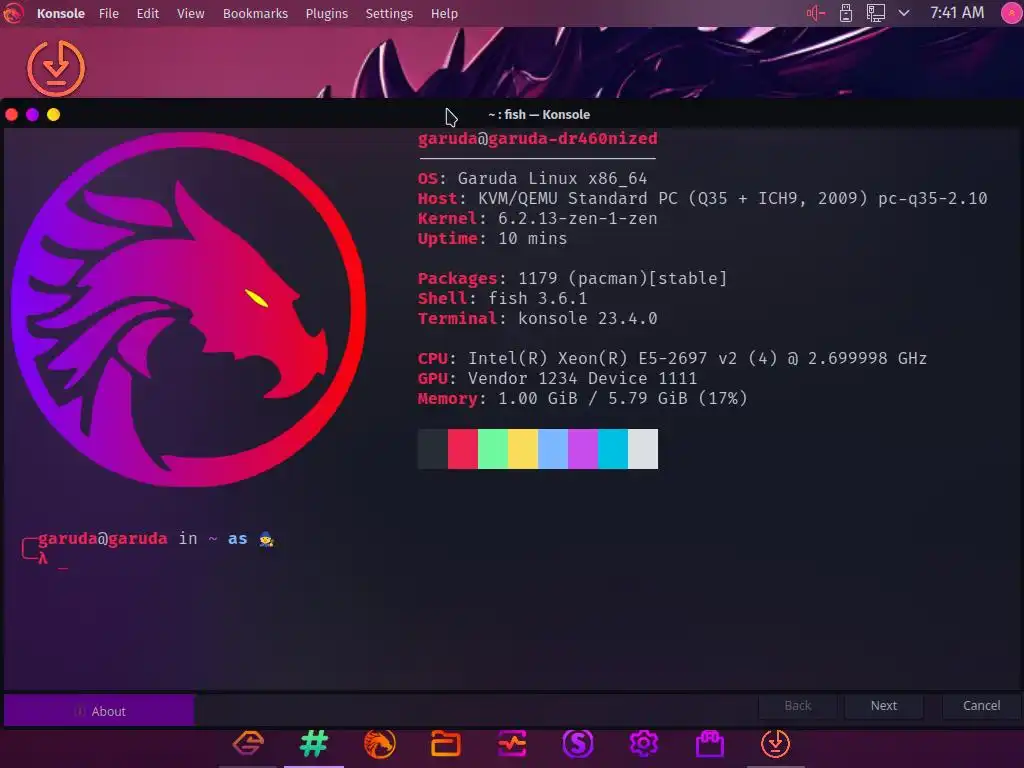
Task: Click the GPU Vendor 1234 Device line
Action: (x=557, y=378)
